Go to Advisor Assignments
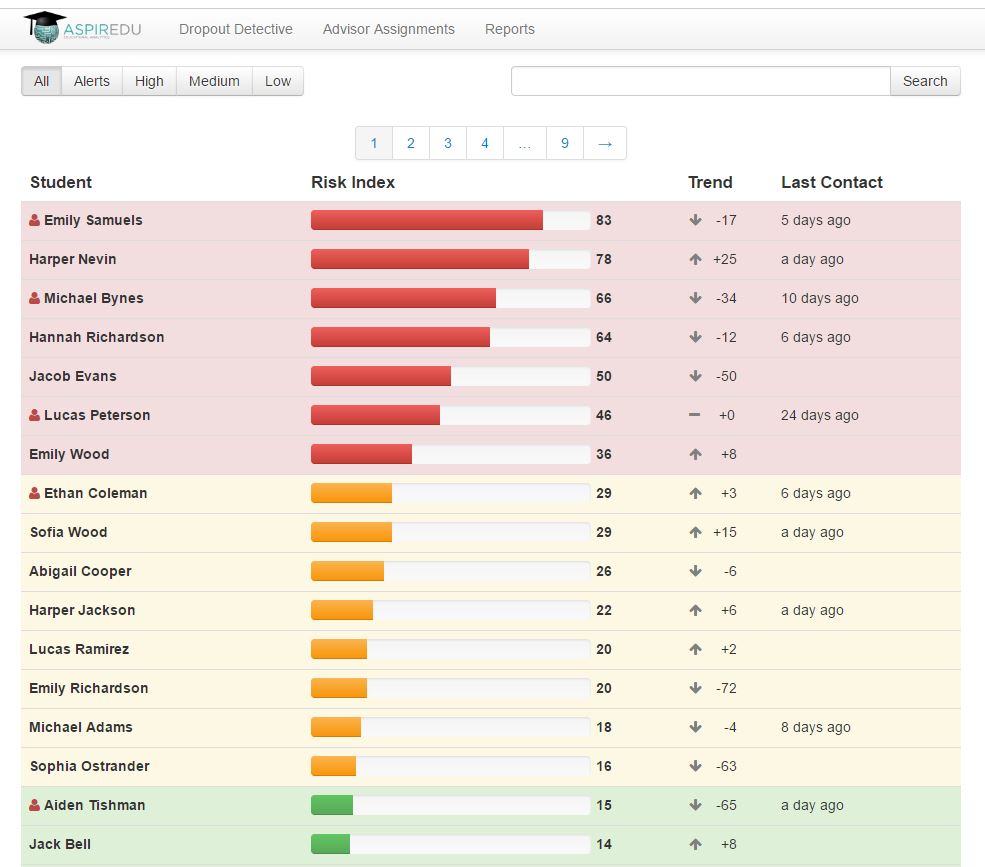 point(388,29)
